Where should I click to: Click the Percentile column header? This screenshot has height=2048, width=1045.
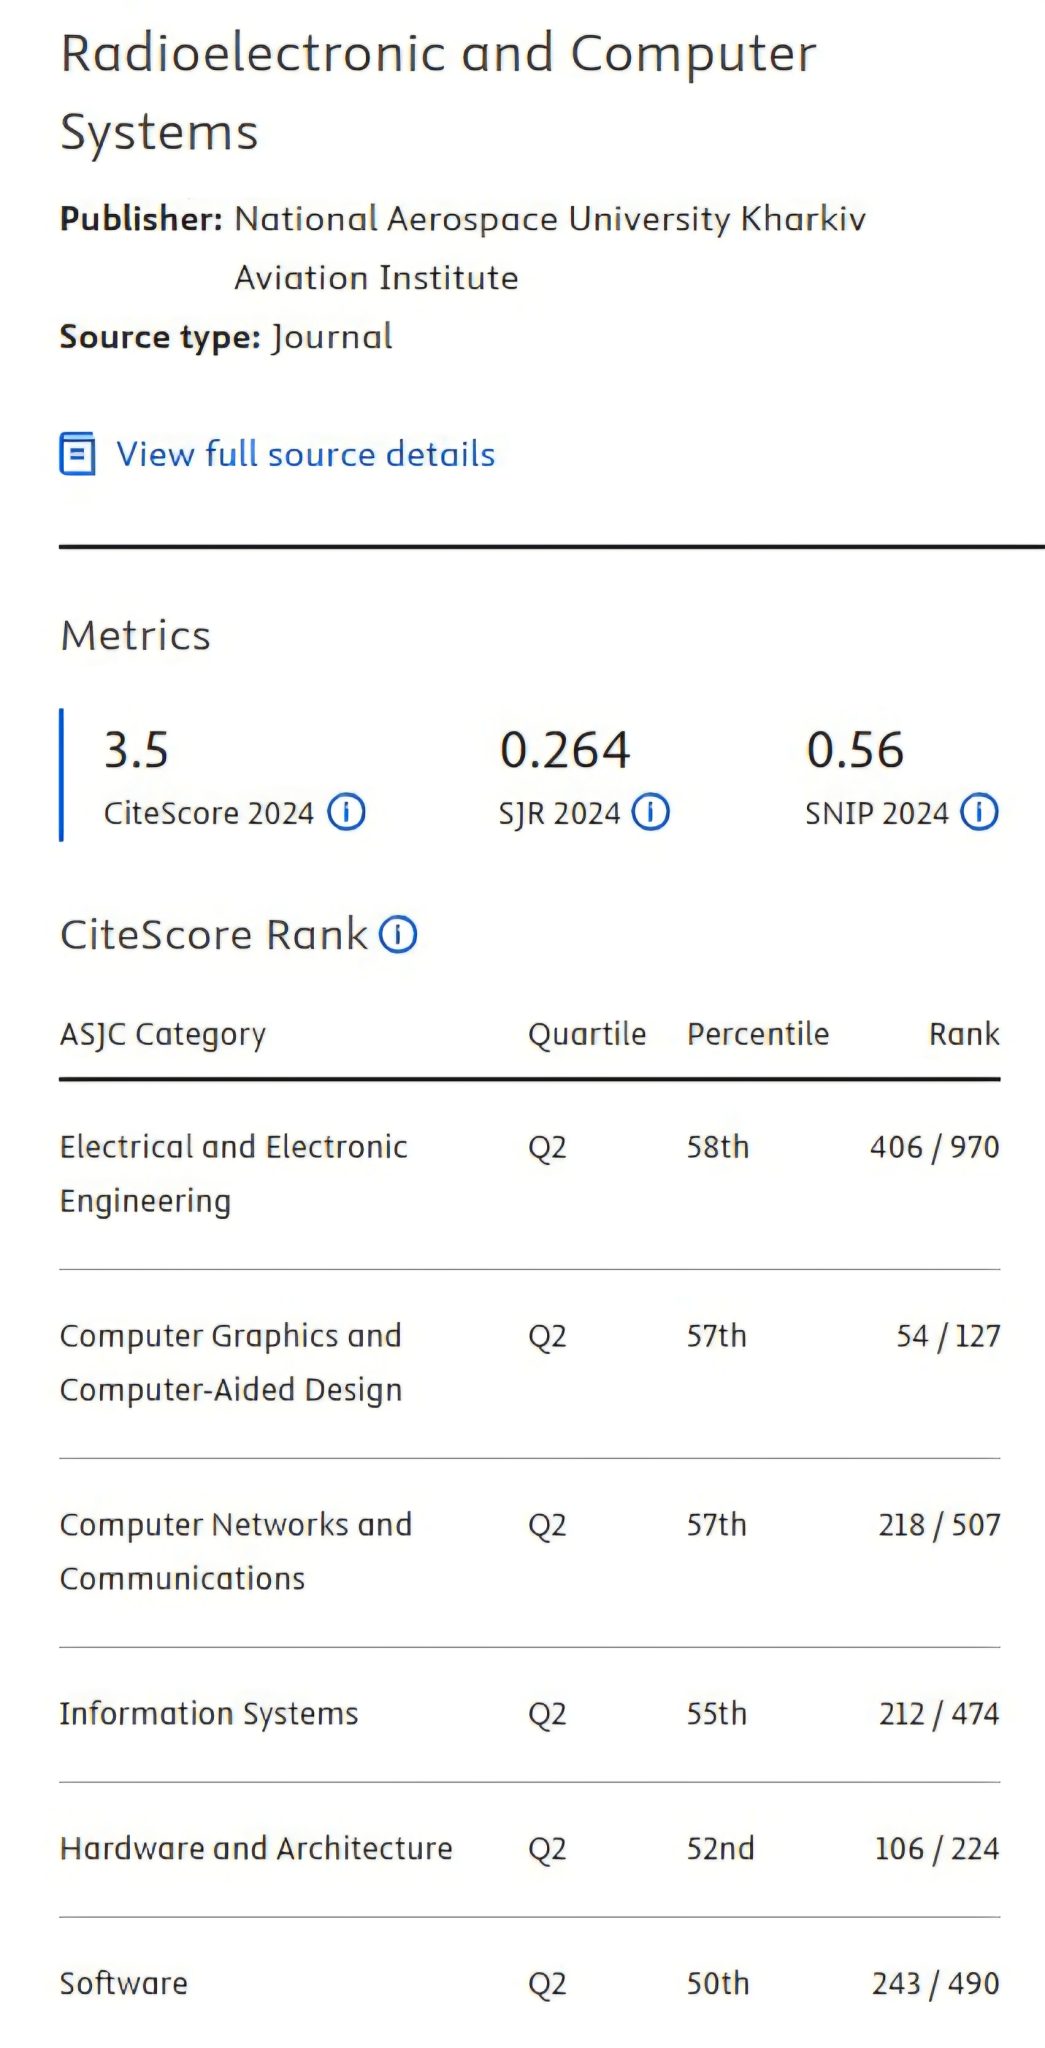point(758,1034)
